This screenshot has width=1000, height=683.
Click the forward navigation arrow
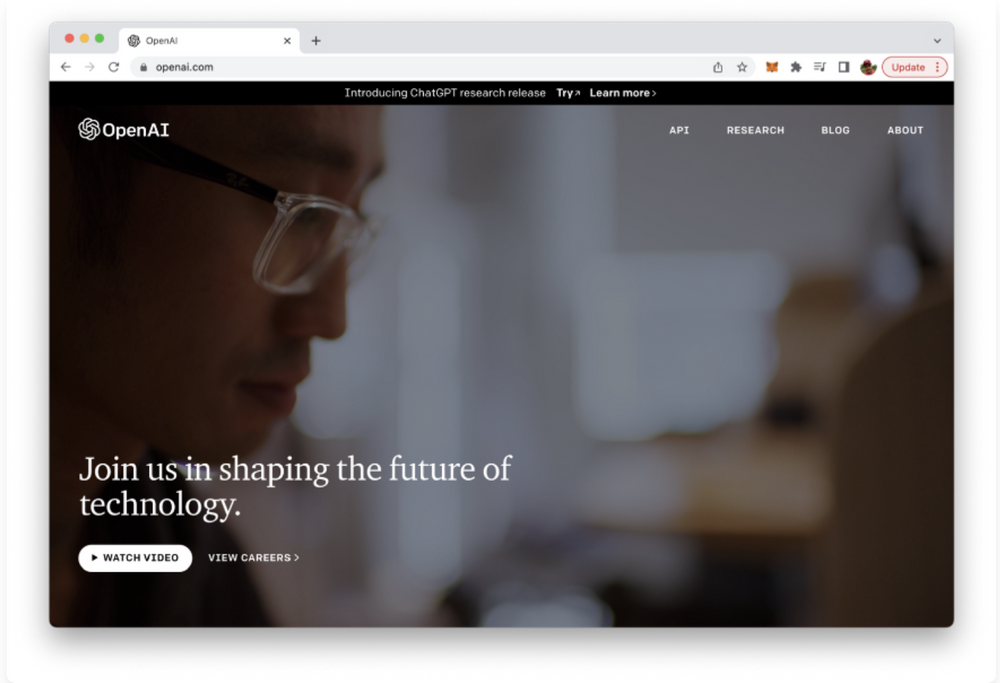point(89,67)
